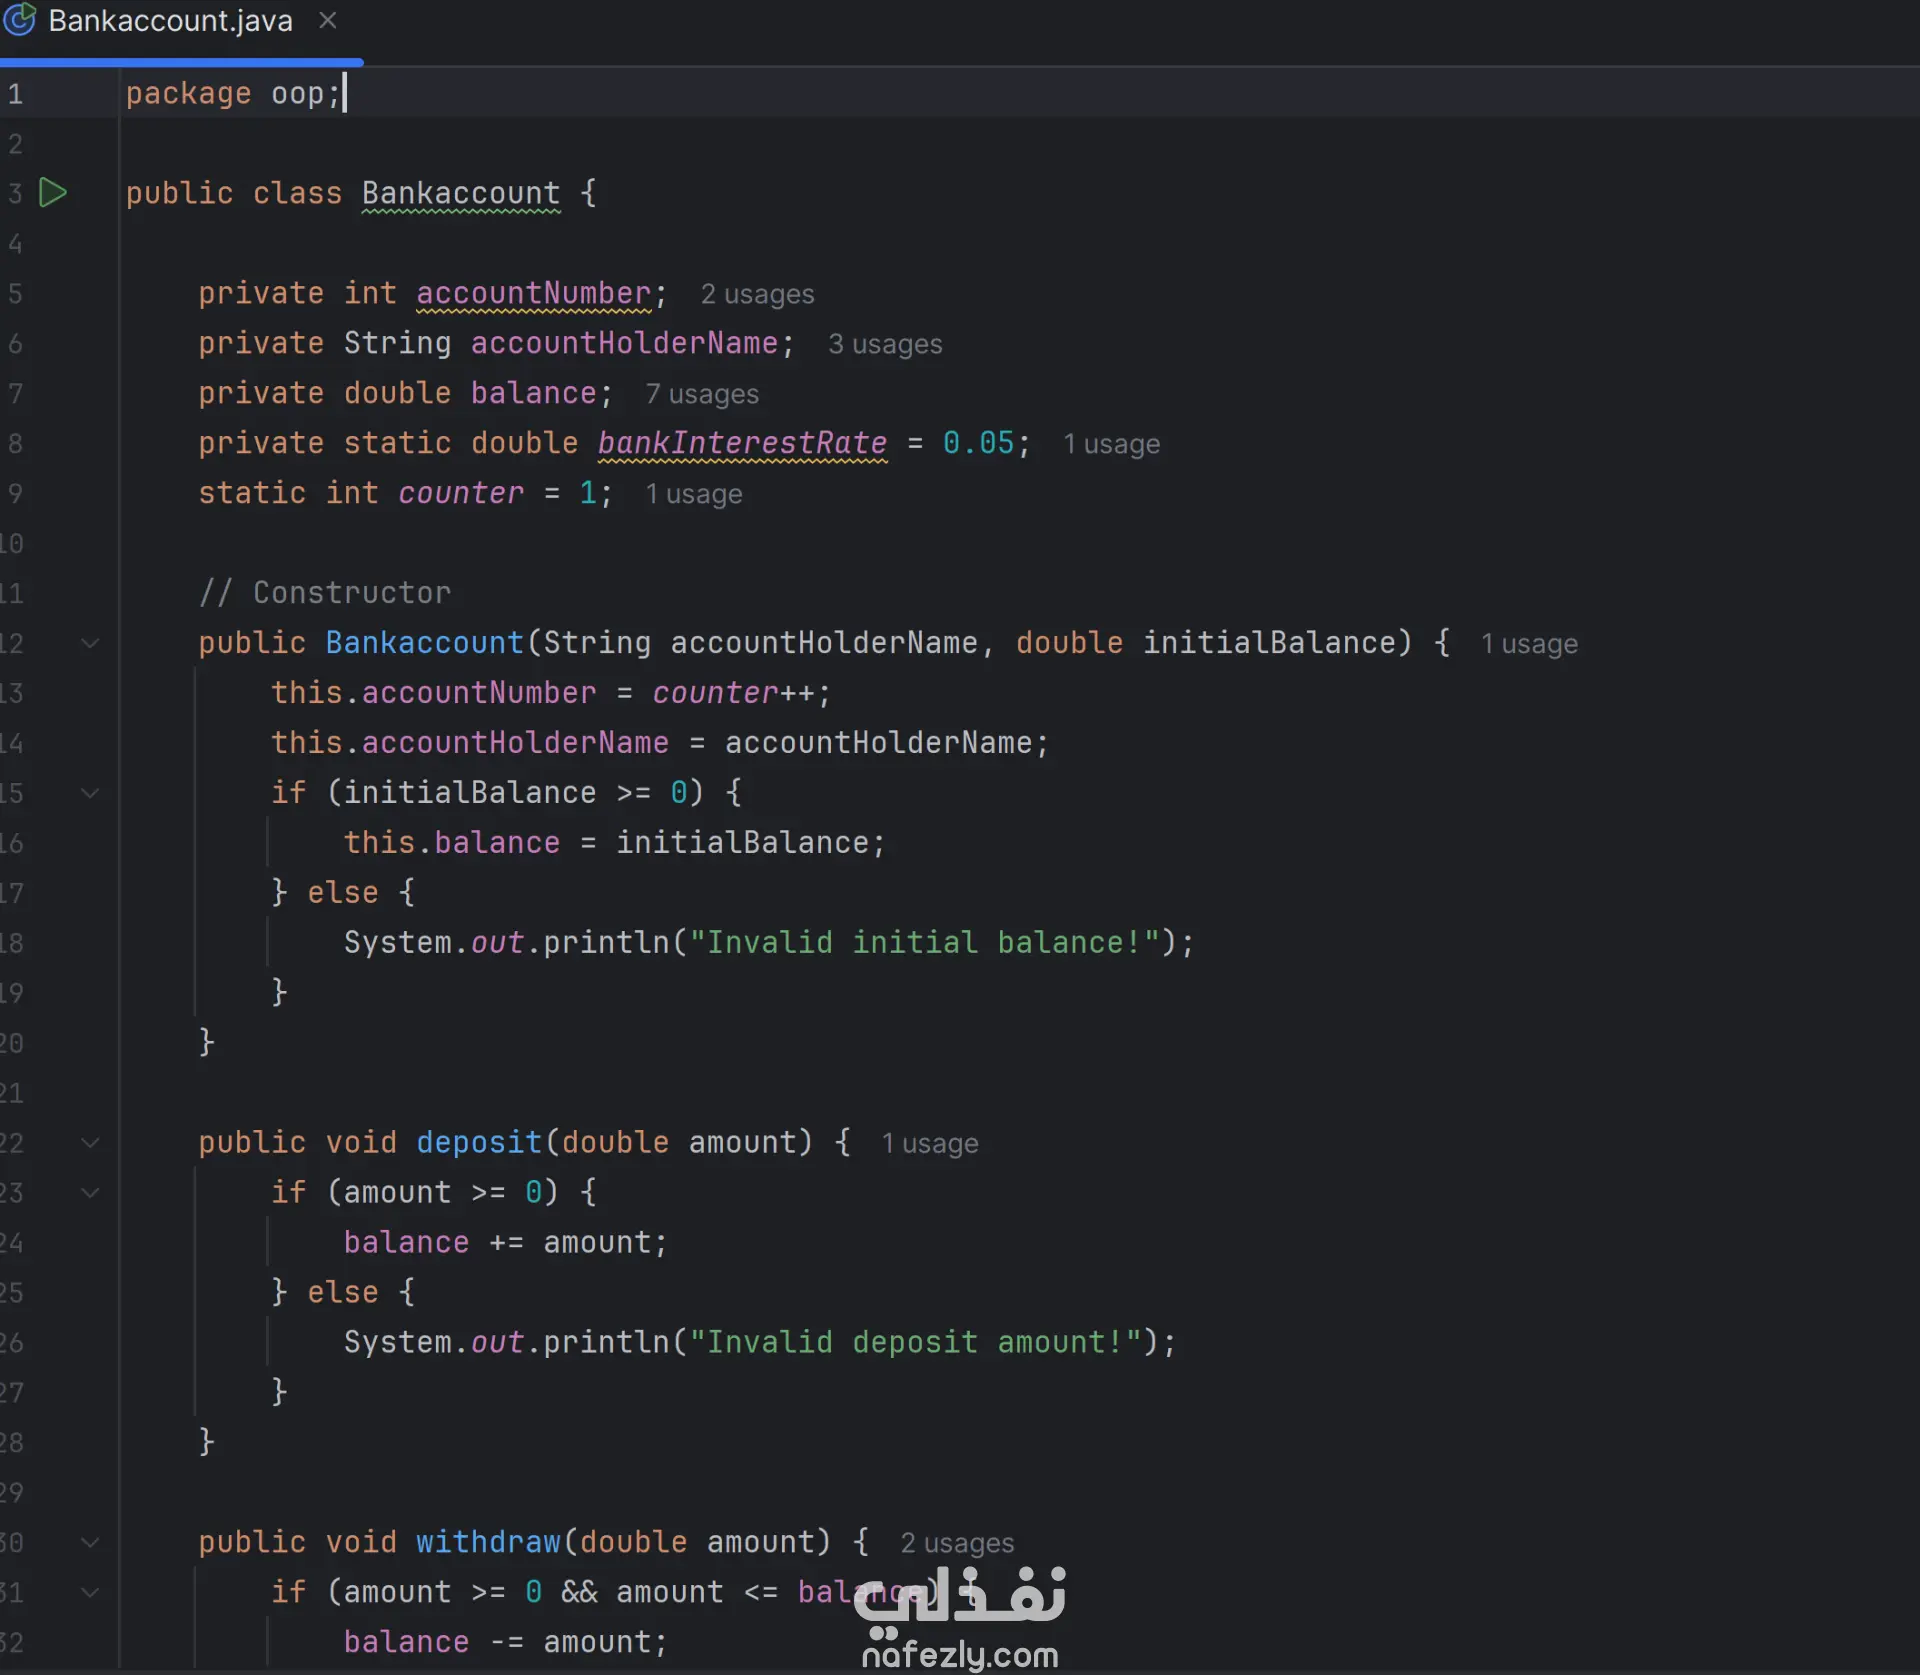Image resolution: width=1920 pixels, height=1675 pixels.
Task: Click the Java class icon on the file tab
Action: tap(20, 20)
